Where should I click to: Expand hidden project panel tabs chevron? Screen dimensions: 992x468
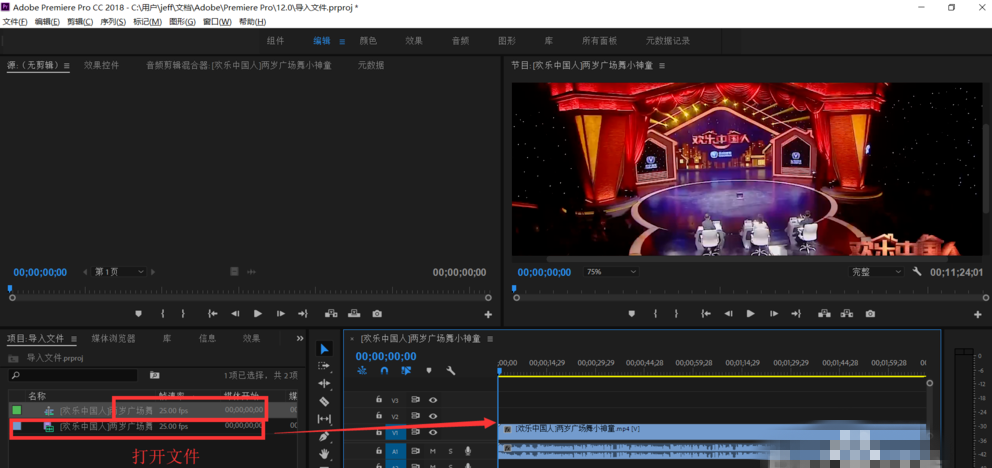point(300,338)
